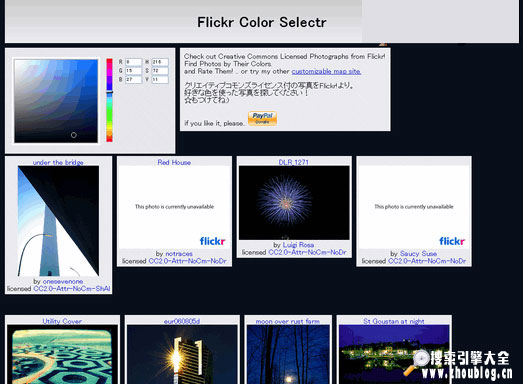Visit author Saucy Suse's page

(418, 254)
